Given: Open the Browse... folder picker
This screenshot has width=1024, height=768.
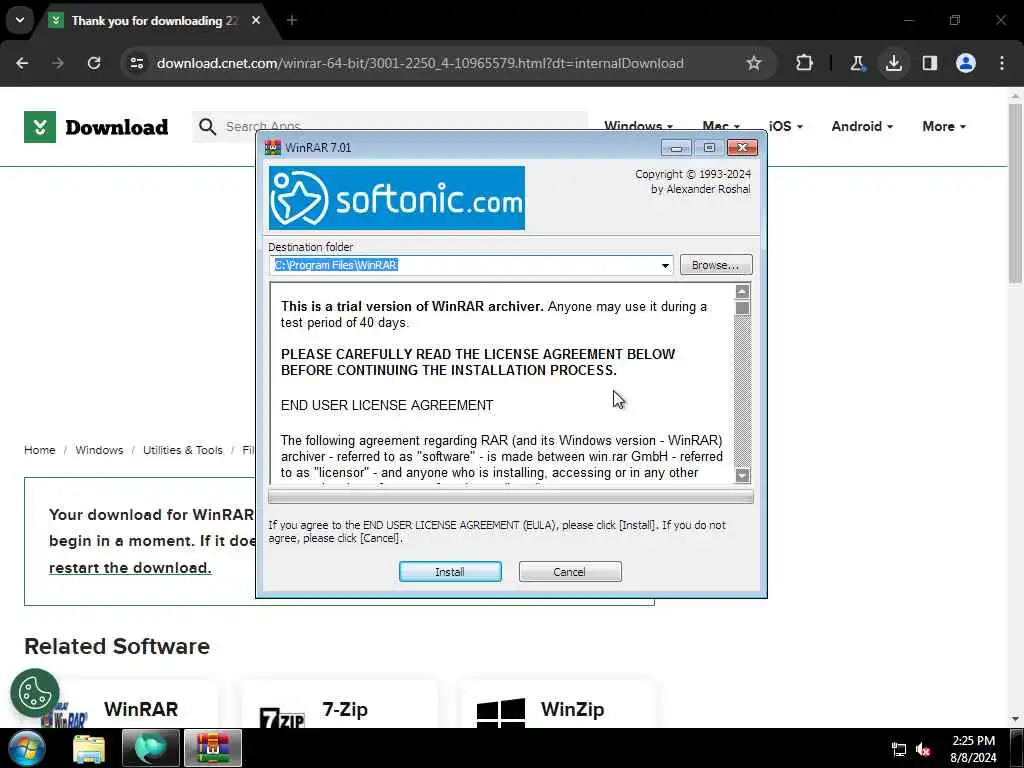Looking at the screenshot, I should click(716, 264).
